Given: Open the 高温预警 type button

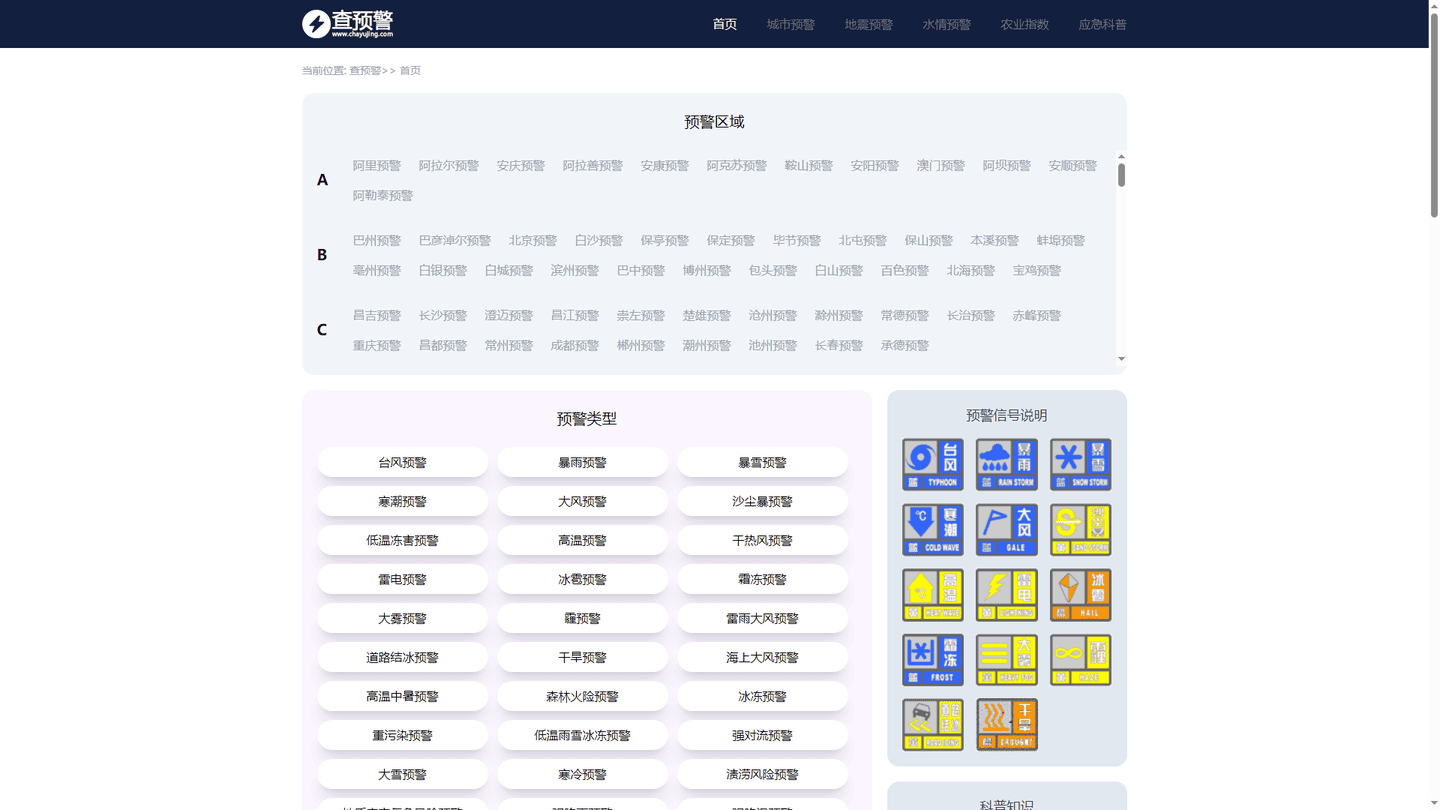Looking at the screenshot, I should click(x=583, y=540).
